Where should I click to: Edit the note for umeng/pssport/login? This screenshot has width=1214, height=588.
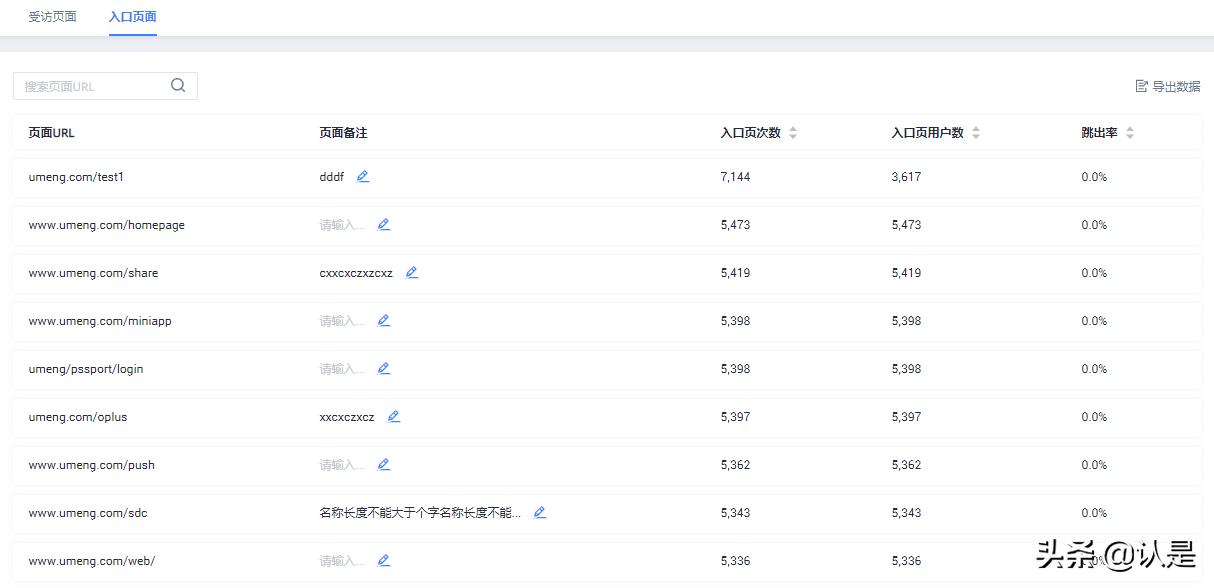[x=384, y=369]
